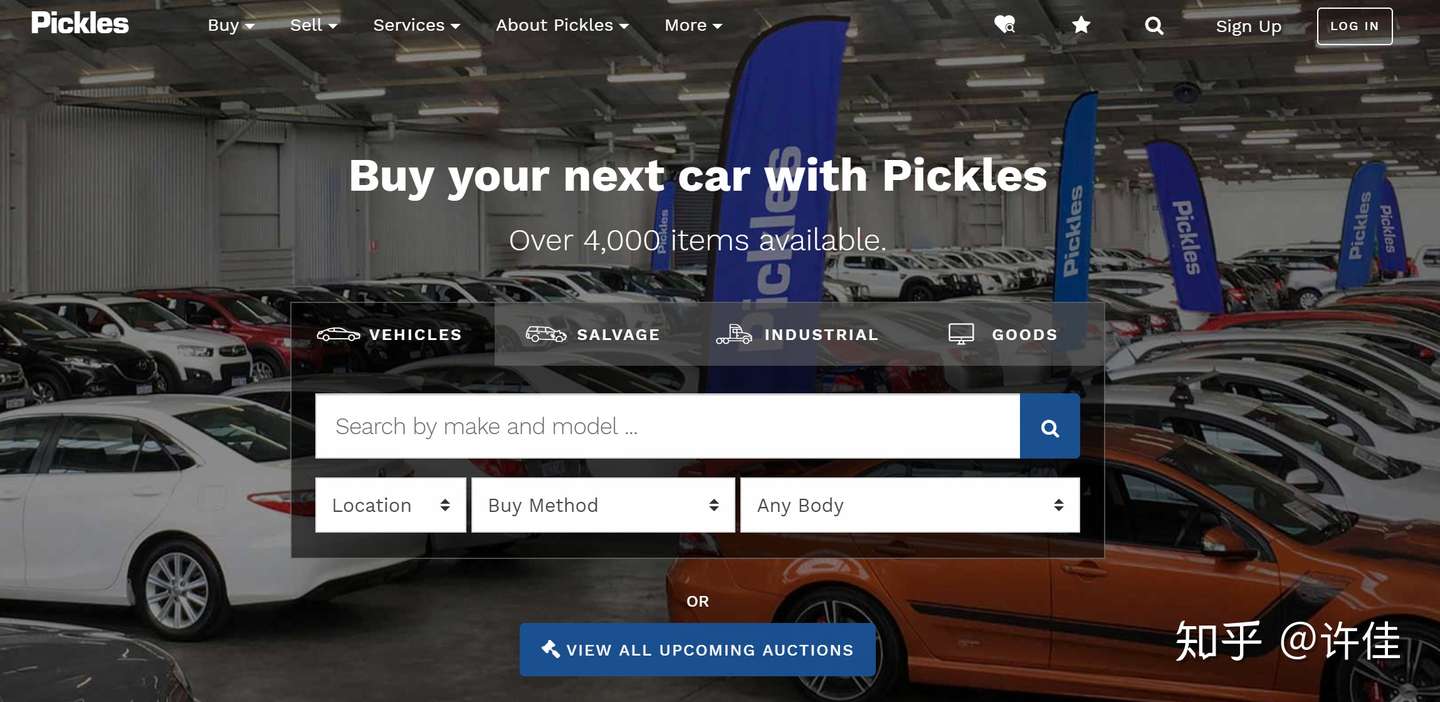Select the monitor icon for Goods
Image resolution: width=1440 pixels, height=702 pixels.
(961, 334)
